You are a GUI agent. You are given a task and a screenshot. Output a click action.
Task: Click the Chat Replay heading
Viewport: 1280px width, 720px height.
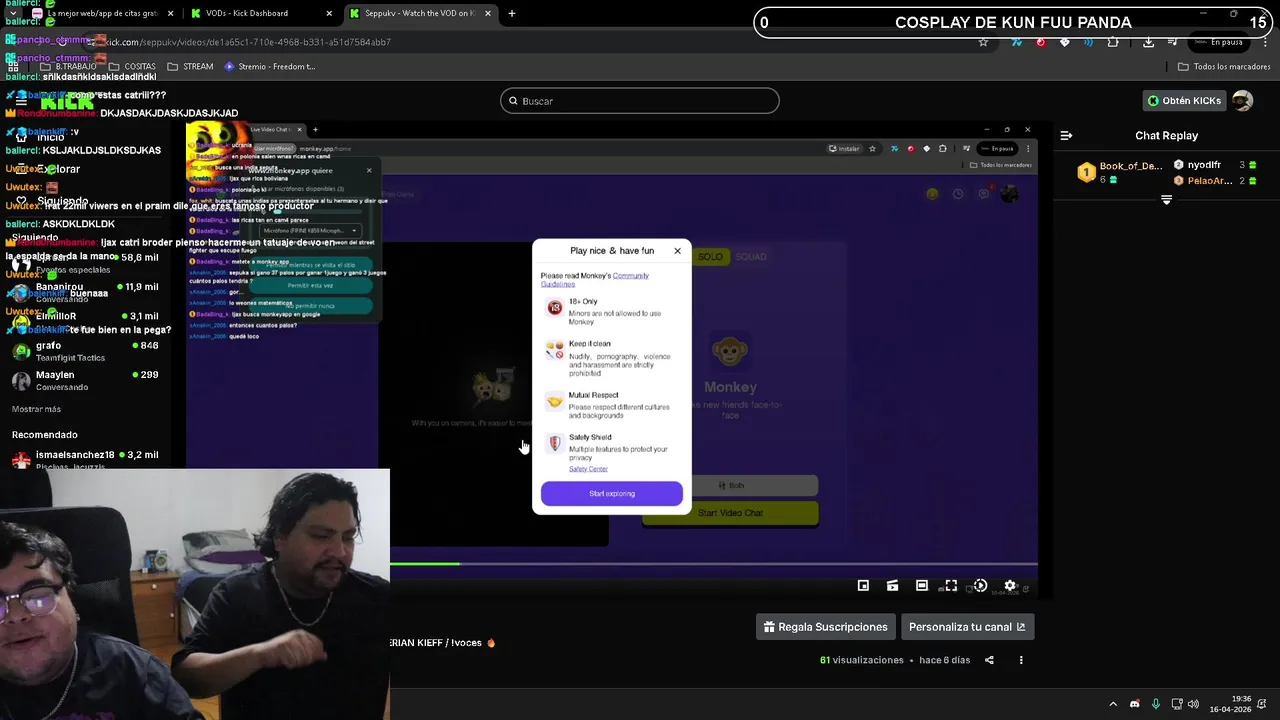click(1166, 135)
